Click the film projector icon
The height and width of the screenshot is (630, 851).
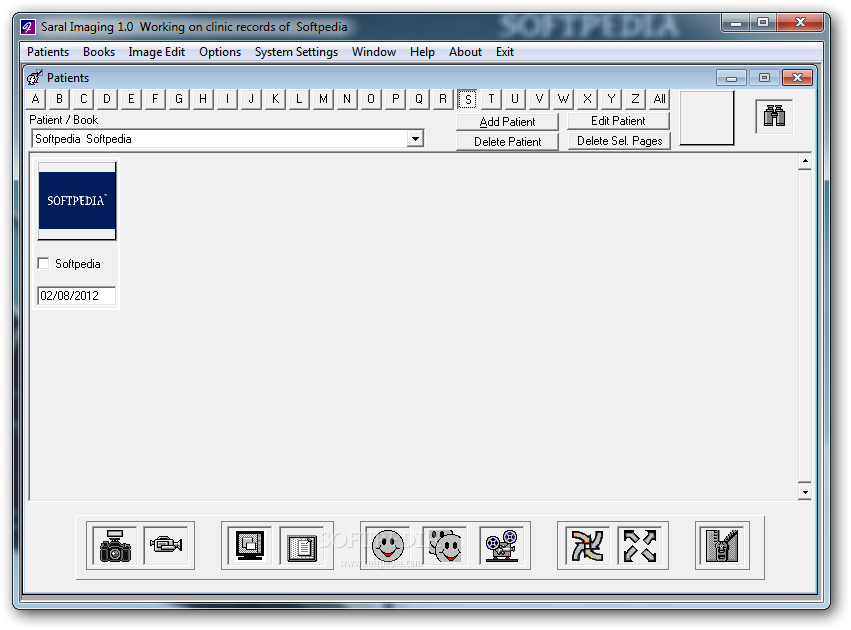[501, 545]
